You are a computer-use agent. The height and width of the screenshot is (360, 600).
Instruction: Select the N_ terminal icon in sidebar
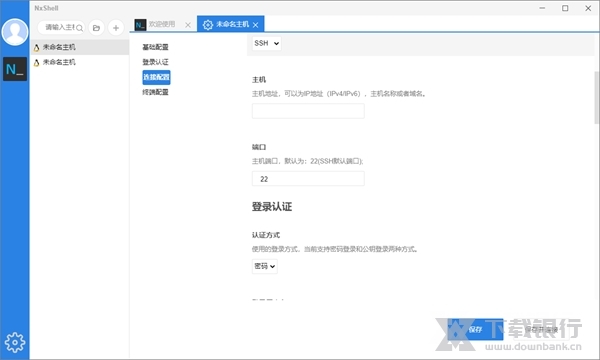(x=15, y=69)
